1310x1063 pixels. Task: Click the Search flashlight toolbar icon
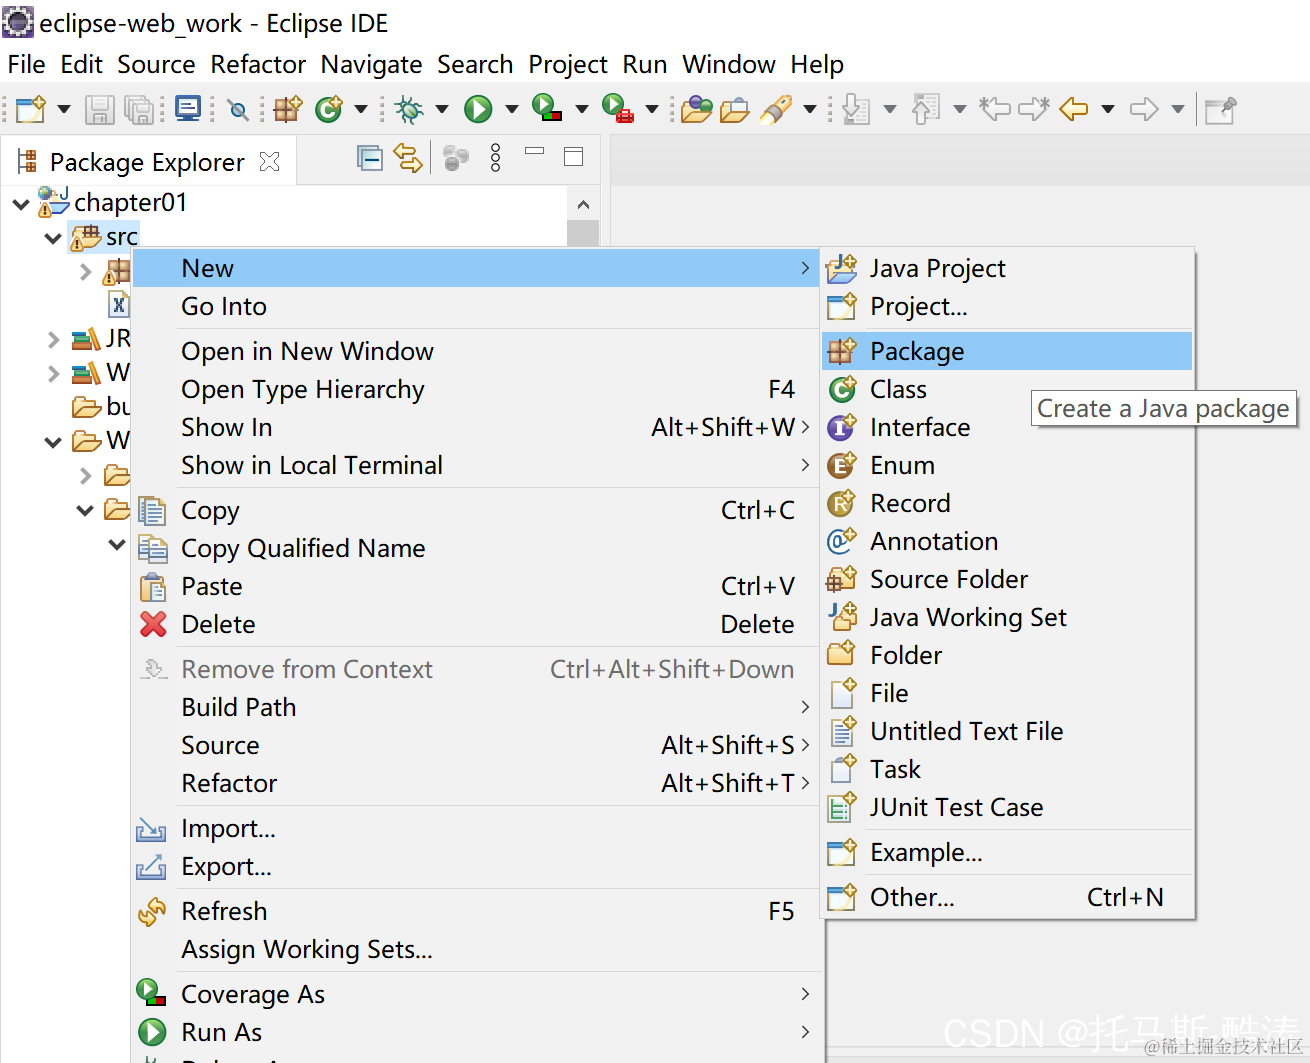pyautogui.click(x=776, y=109)
